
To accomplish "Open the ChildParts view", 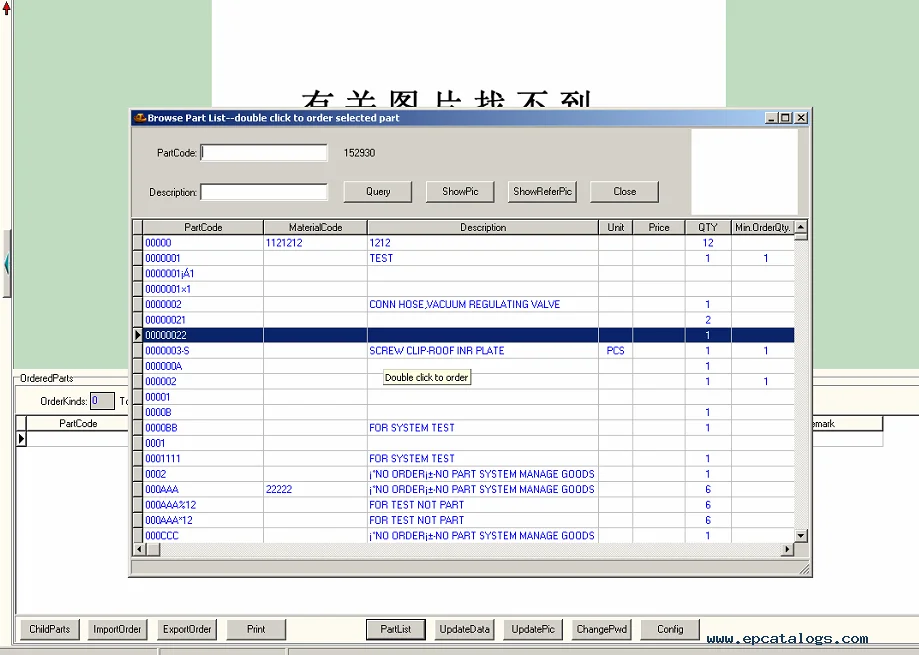I will pyautogui.click(x=50, y=629).
